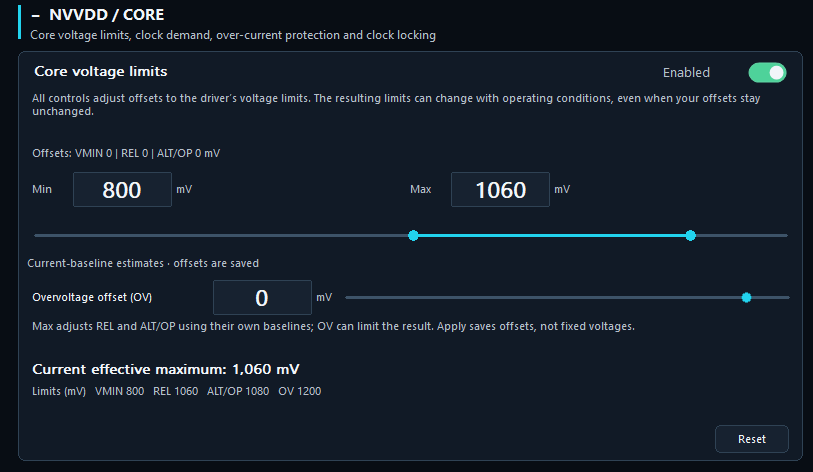Image resolution: width=813 pixels, height=472 pixels.
Task: Click the Min voltage field showing 800
Action: pos(122,190)
